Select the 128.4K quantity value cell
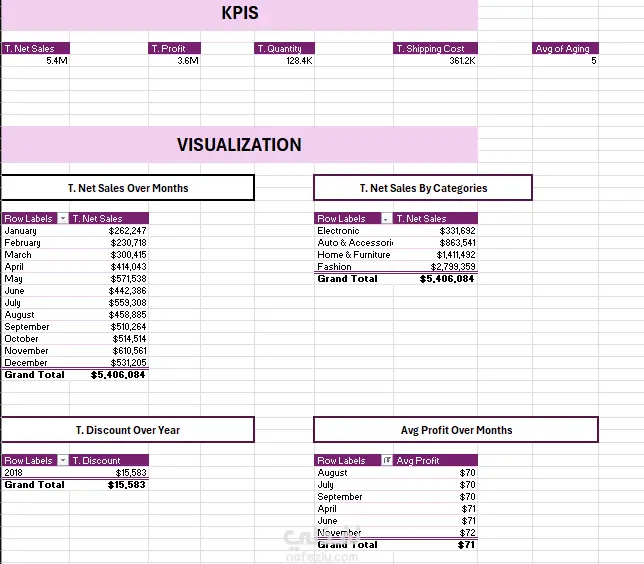This screenshot has width=644, height=564. [285, 60]
